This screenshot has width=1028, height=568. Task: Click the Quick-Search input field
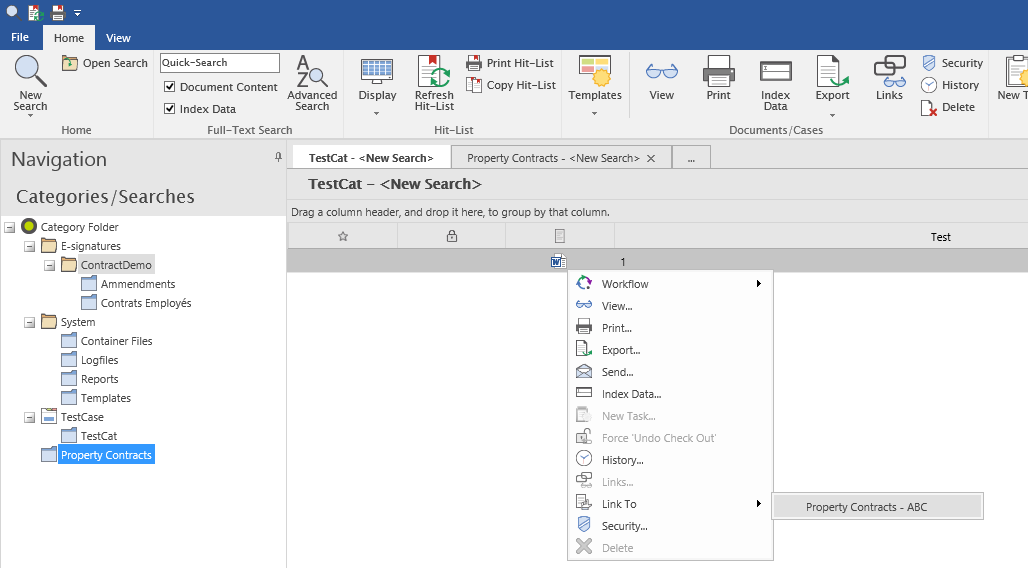[x=219, y=63]
